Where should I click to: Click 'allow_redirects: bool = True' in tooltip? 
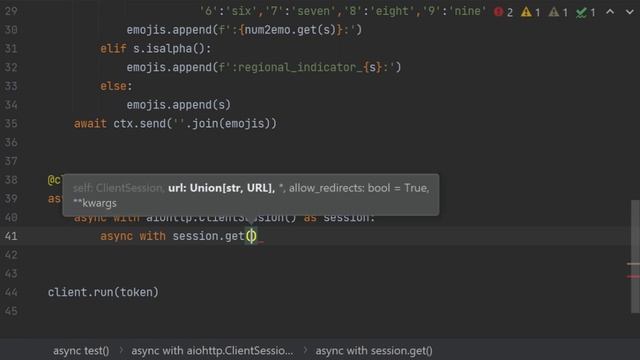click(359, 188)
